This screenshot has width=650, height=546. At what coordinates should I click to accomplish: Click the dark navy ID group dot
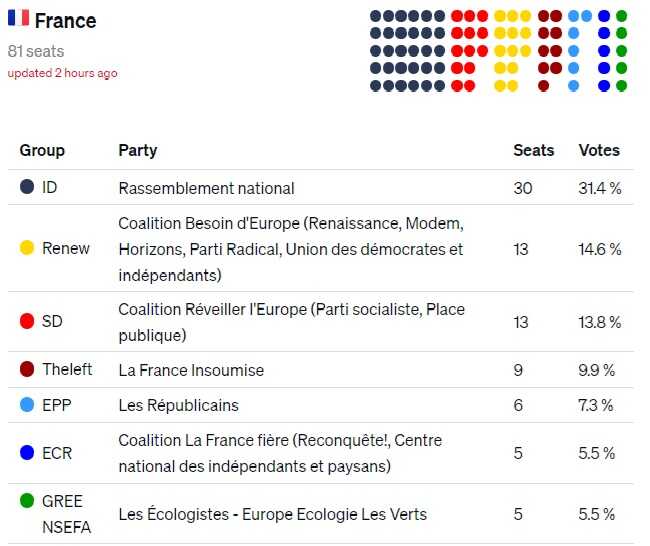coord(27,187)
